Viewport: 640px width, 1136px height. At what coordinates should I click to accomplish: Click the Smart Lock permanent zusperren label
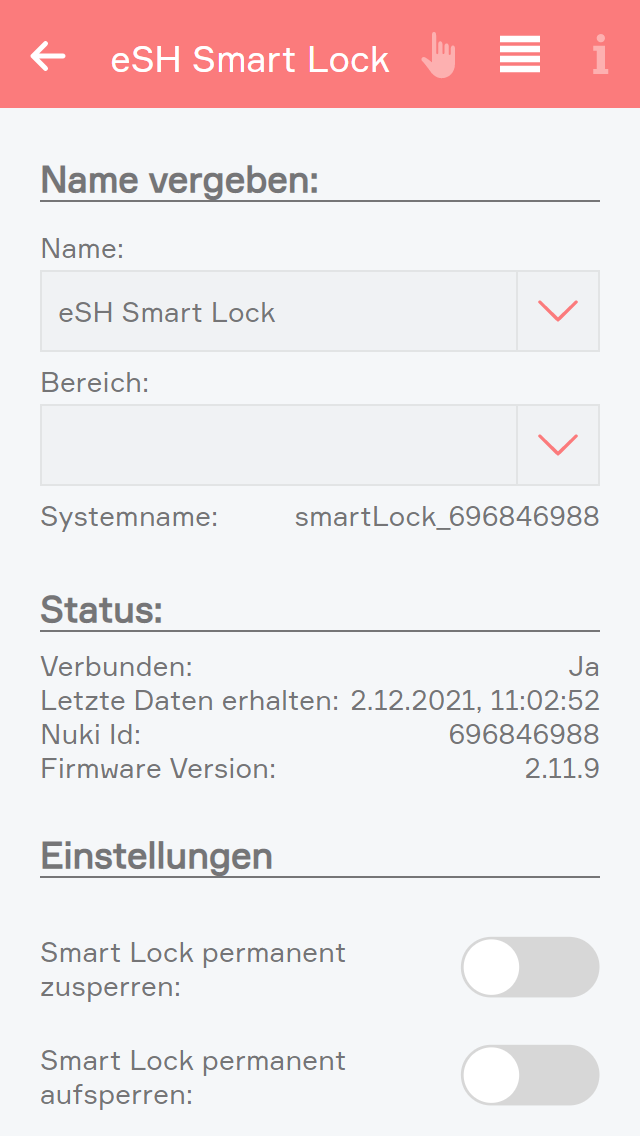tap(193, 970)
